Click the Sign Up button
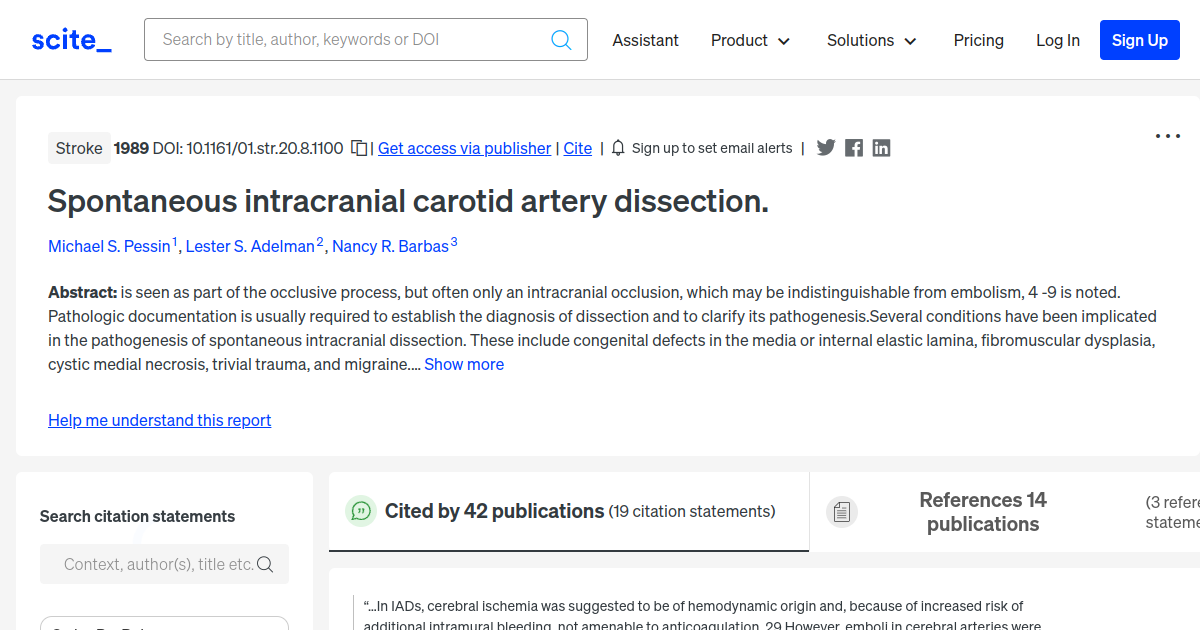This screenshot has height=630, width=1200. point(1140,40)
